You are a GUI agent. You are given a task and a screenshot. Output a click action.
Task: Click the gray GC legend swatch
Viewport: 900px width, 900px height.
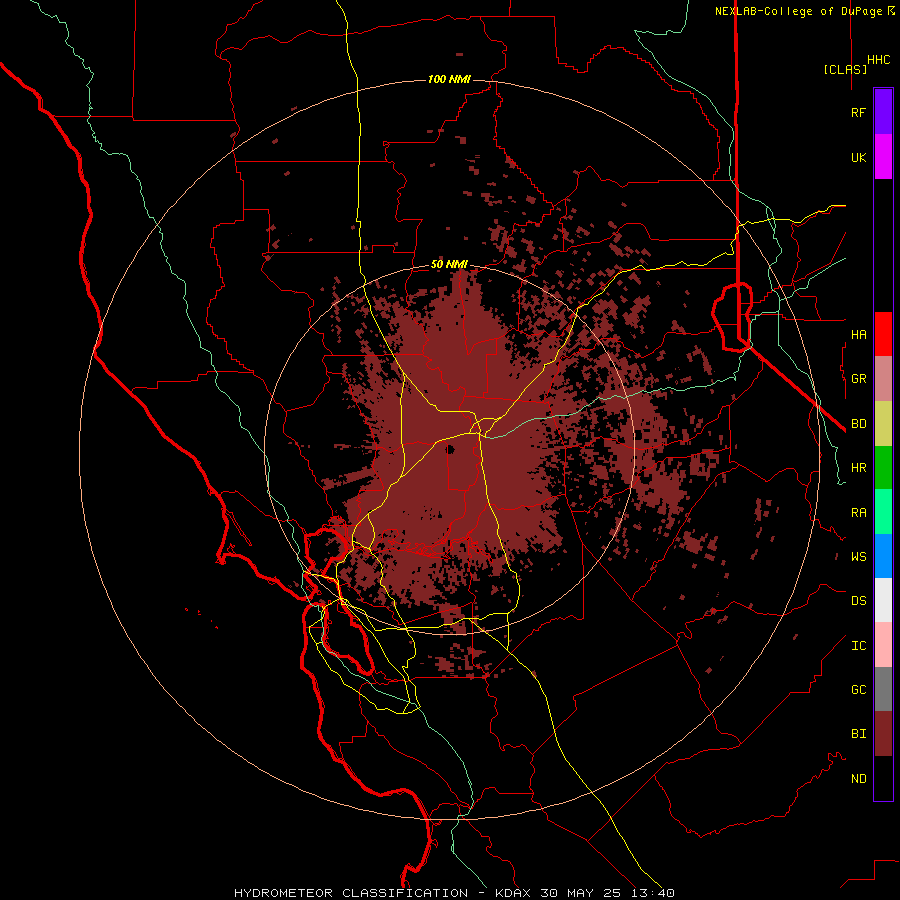pos(883,689)
